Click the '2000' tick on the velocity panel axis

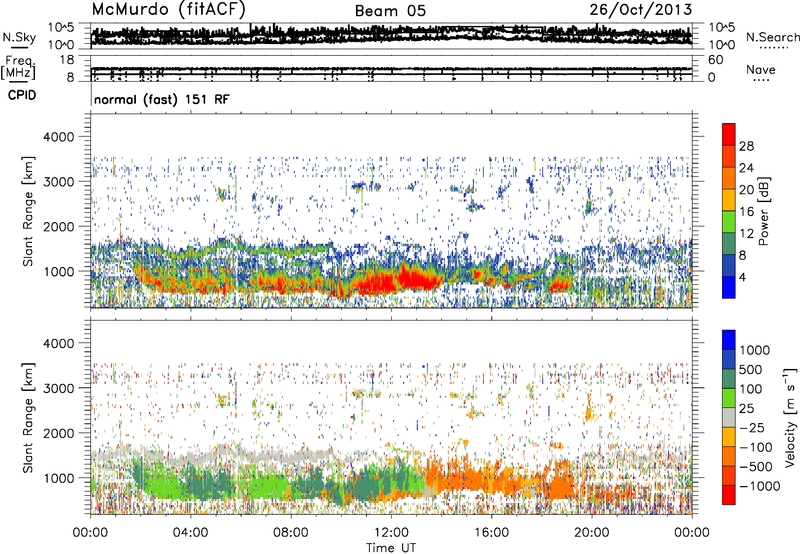[x=58, y=433]
